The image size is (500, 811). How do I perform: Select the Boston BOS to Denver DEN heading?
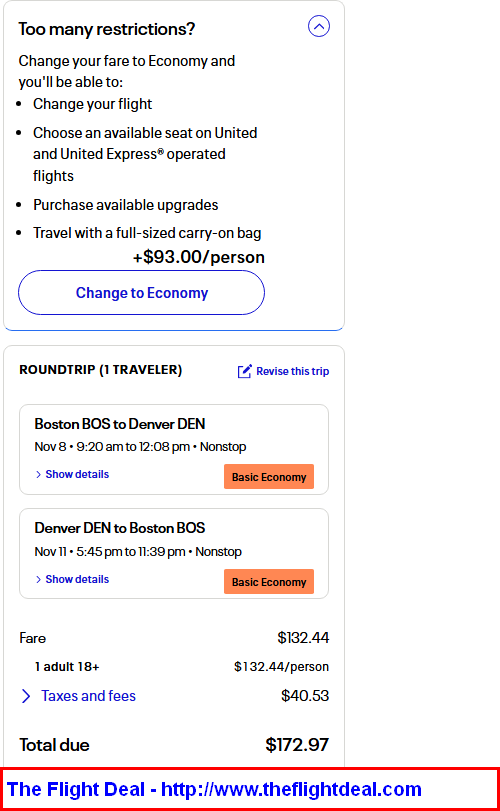tap(120, 424)
